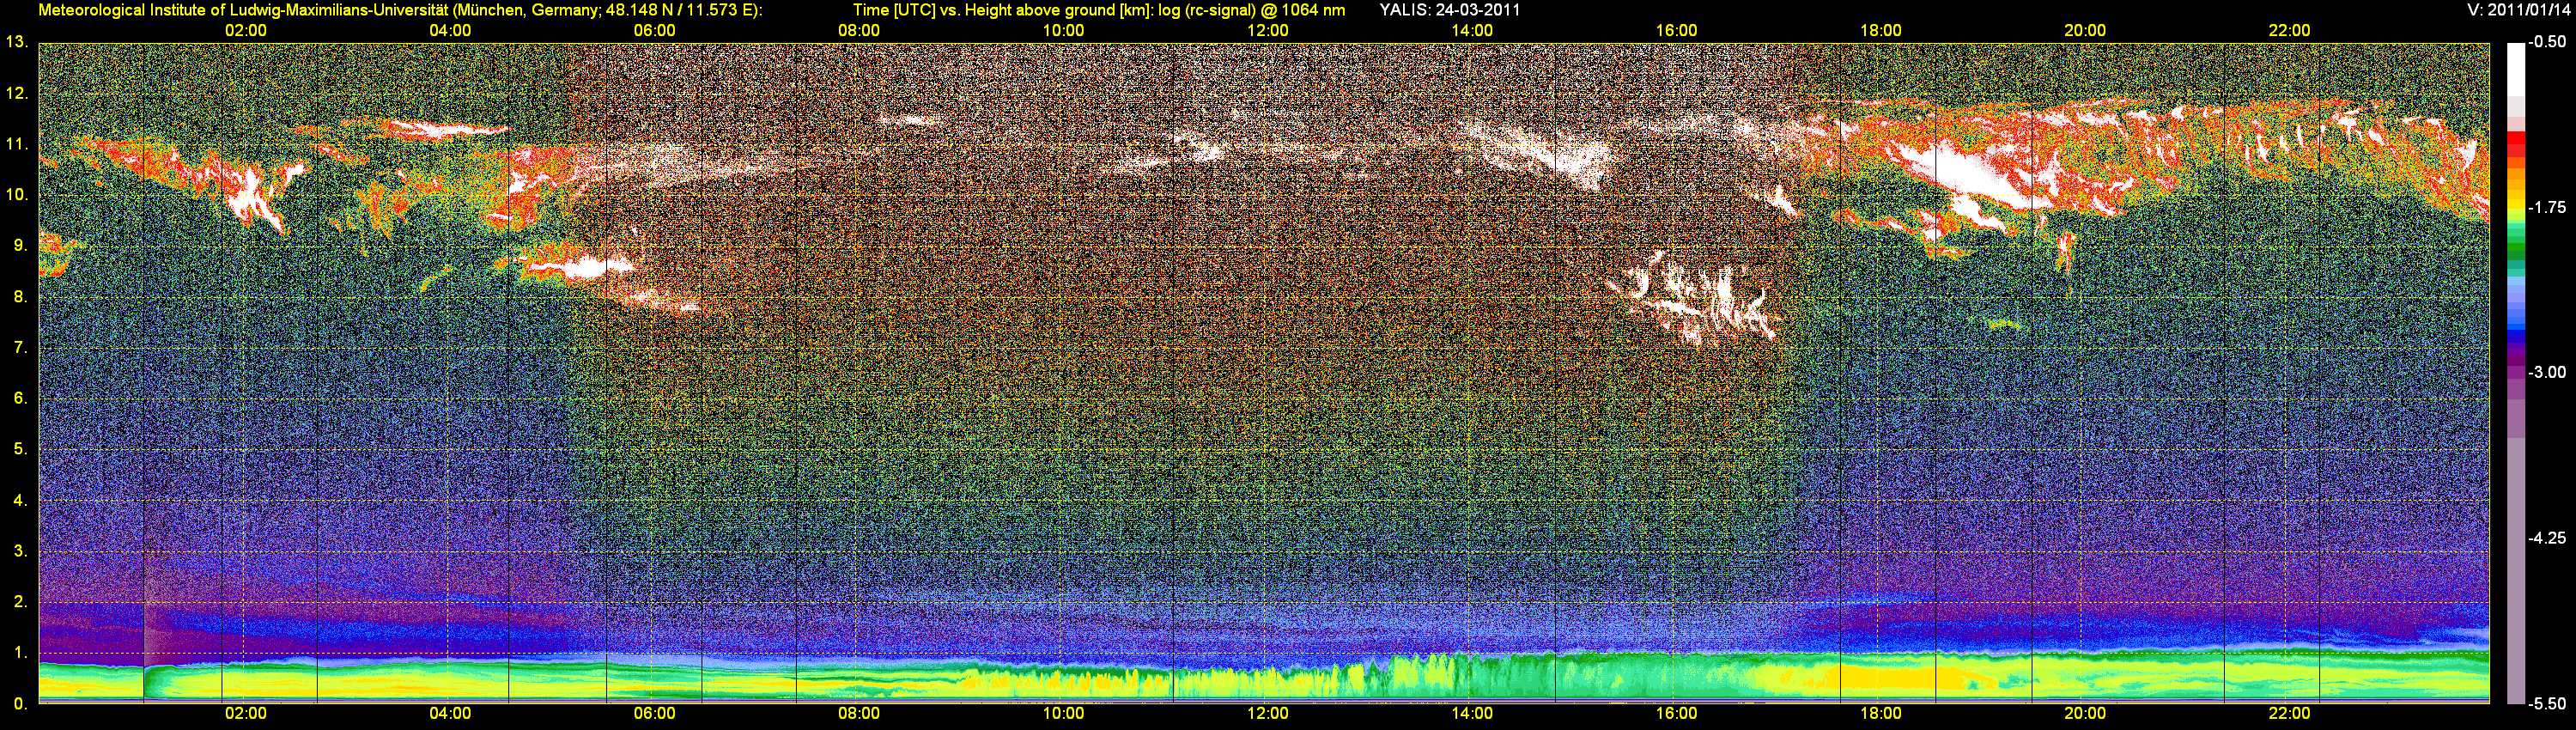Click 02:00 on the lower time axis

click(246, 714)
